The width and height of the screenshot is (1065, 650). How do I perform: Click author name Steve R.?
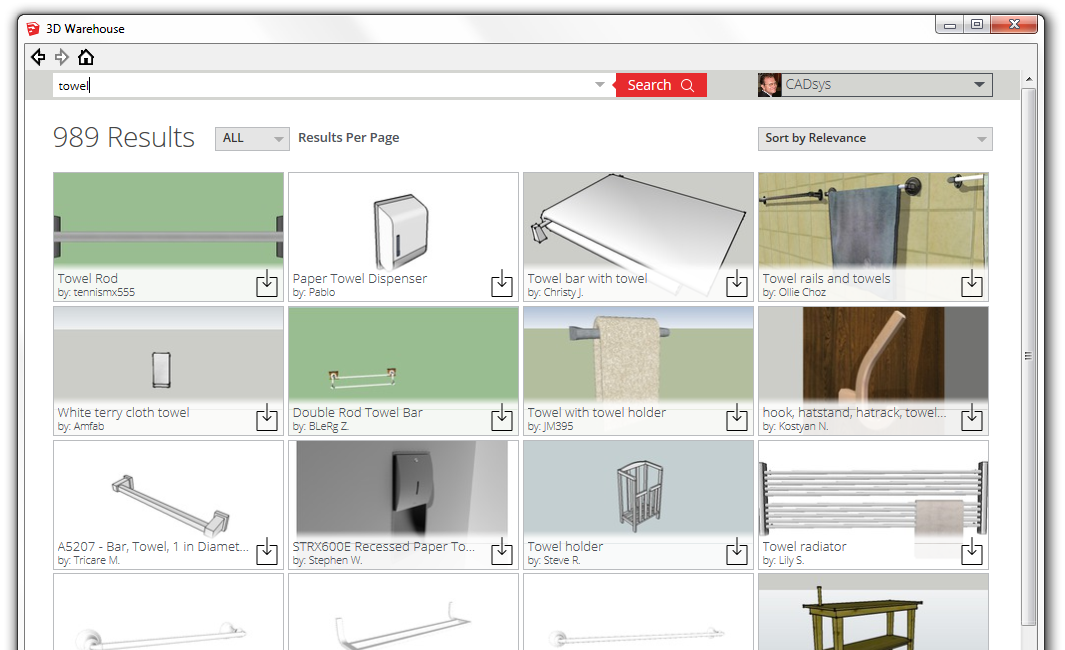[x=562, y=560]
